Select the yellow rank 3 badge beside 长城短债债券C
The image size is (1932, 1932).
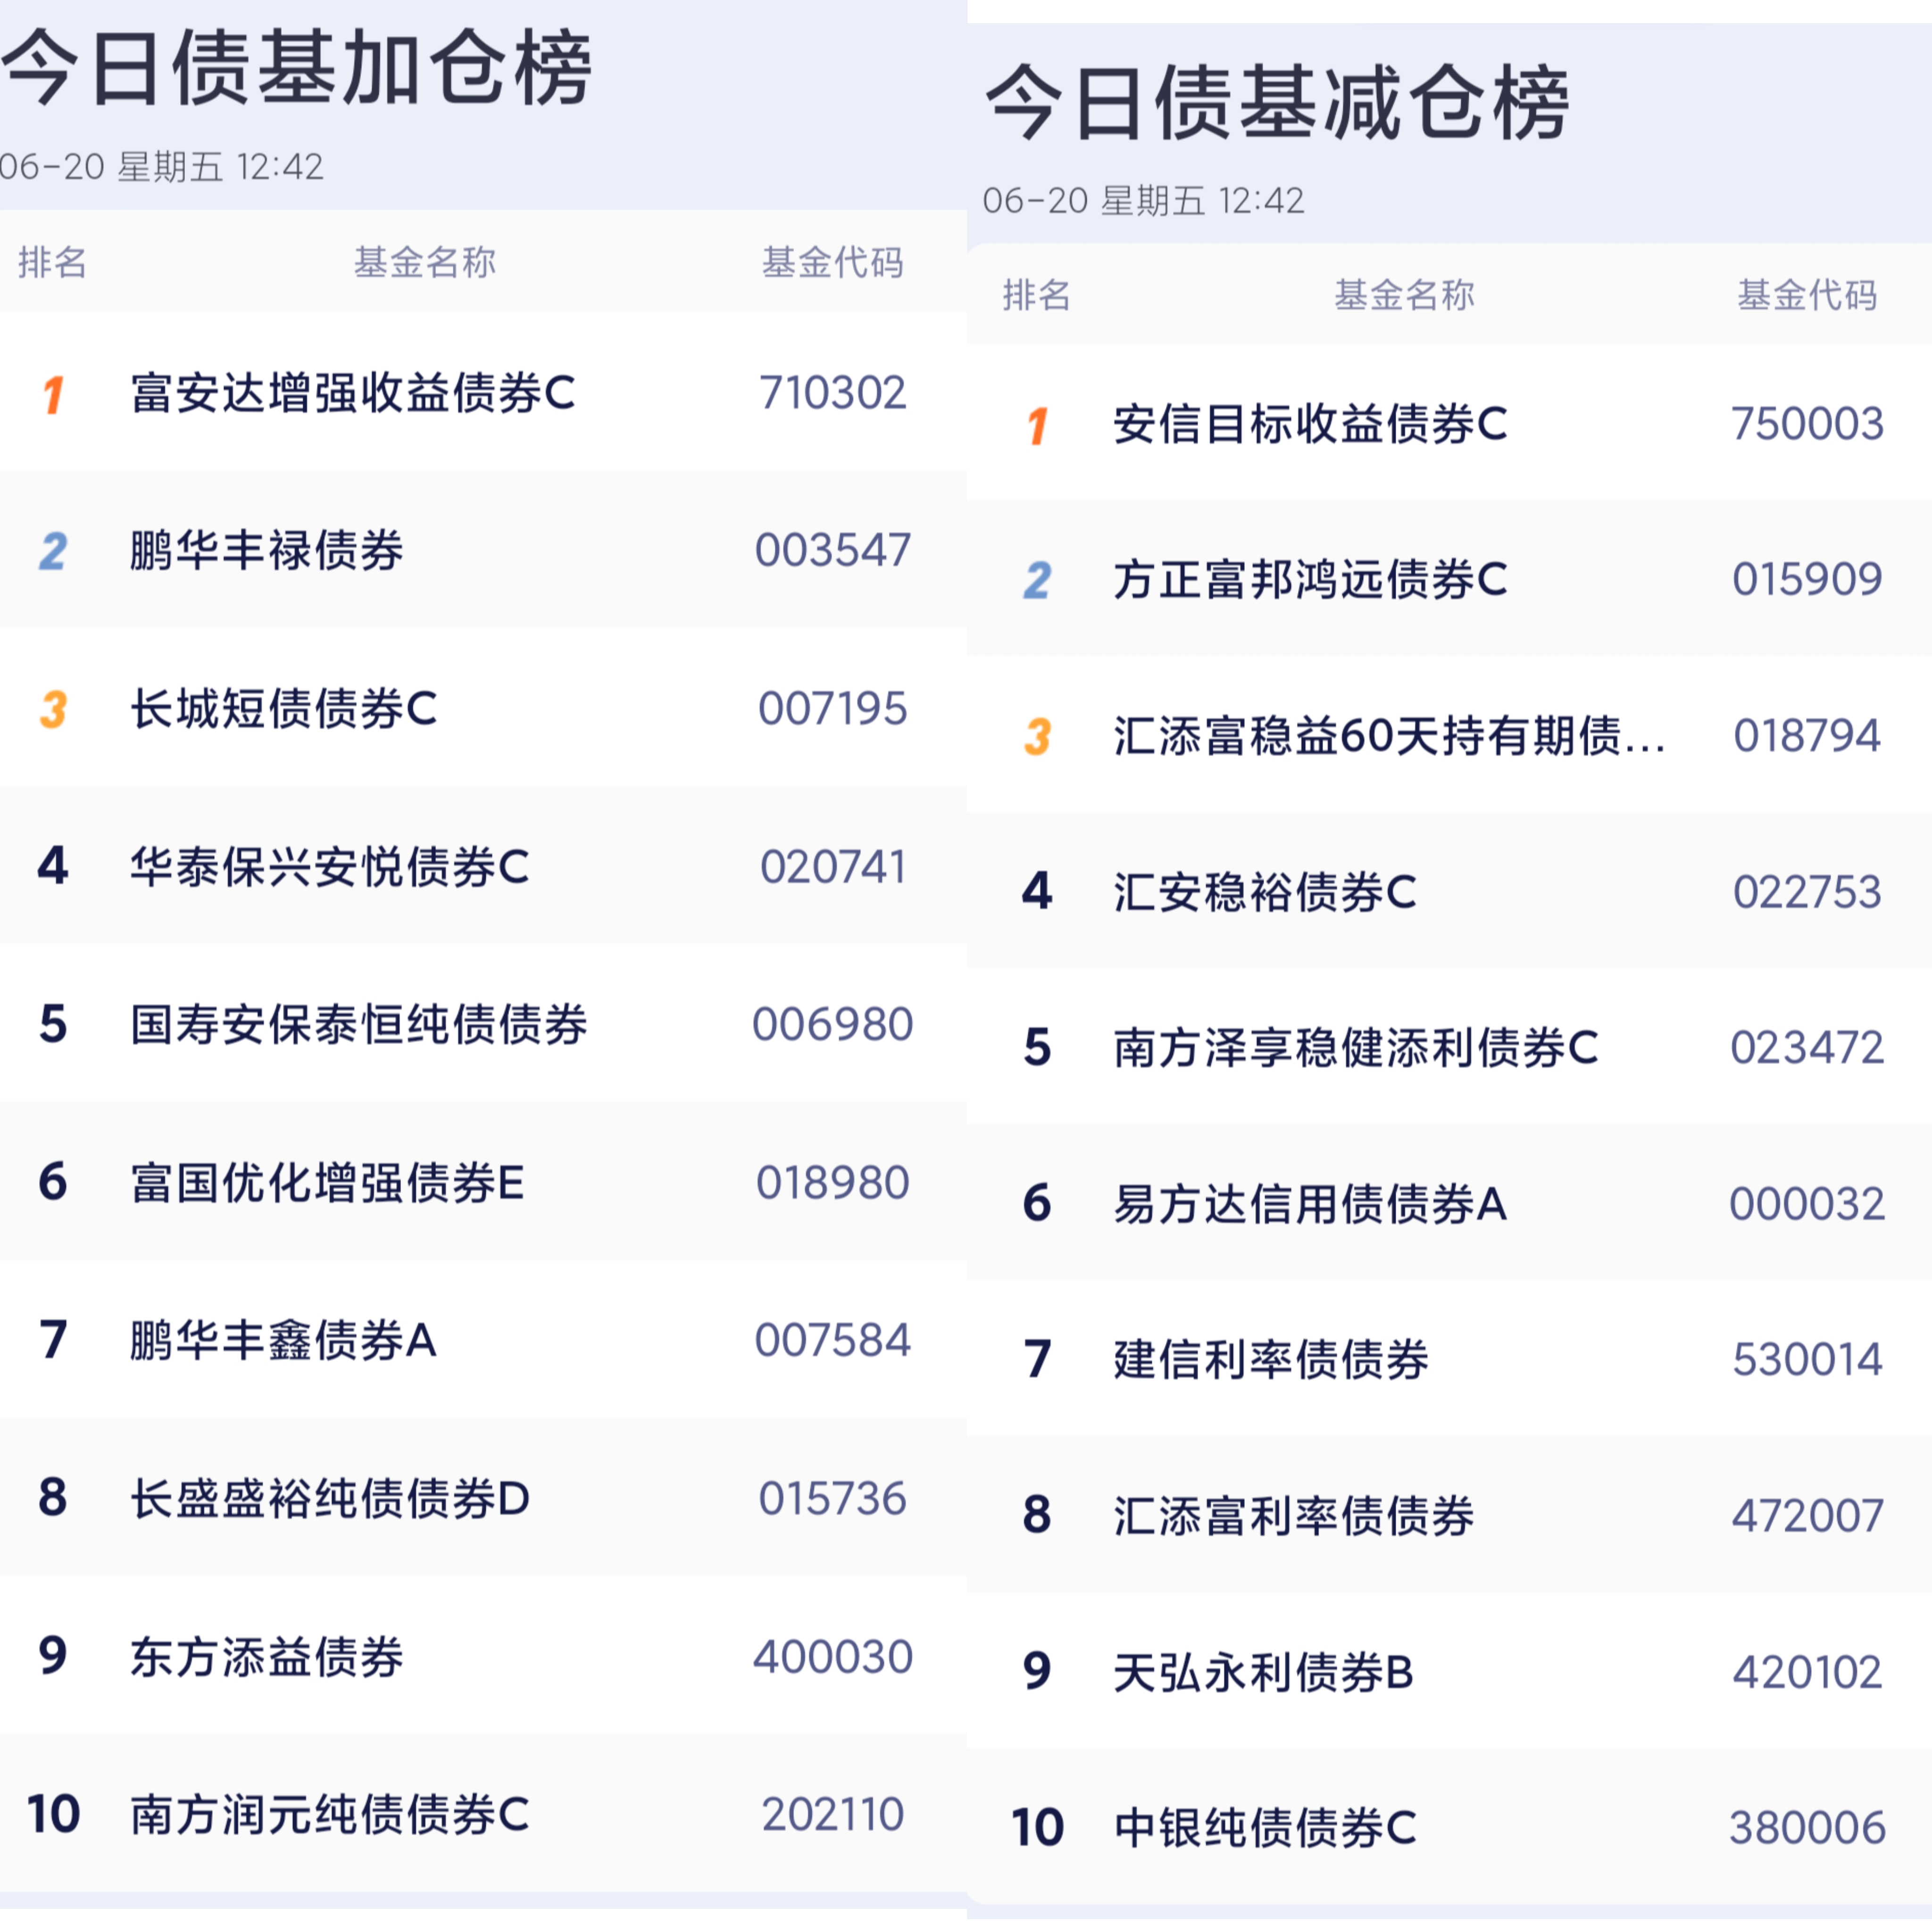(53, 710)
